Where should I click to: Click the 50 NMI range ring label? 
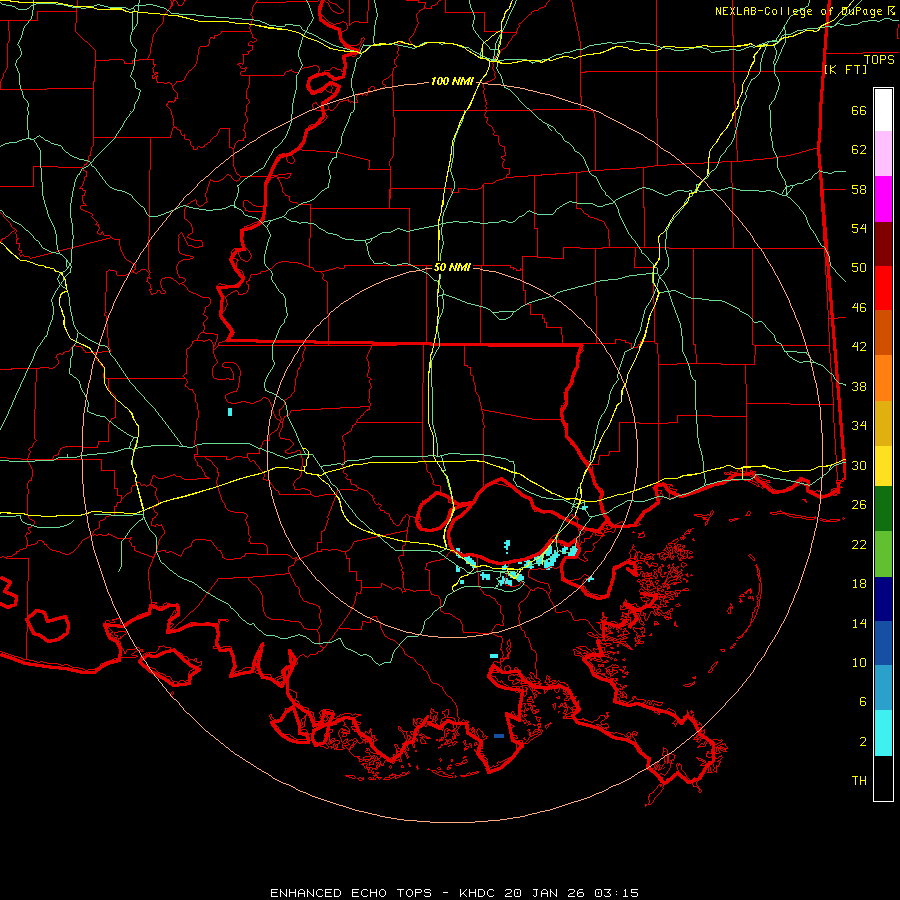(452, 267)
